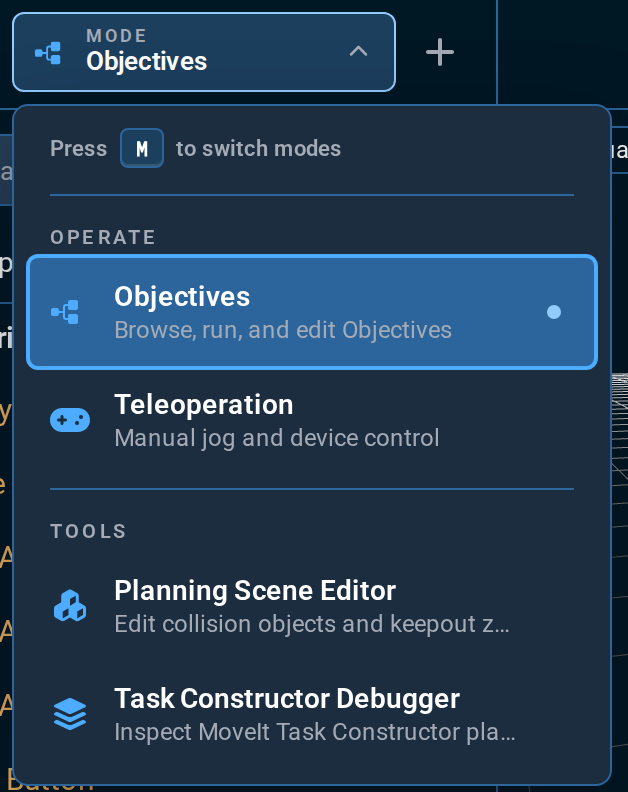628x792 pixels.
Task: Select the Objectives mode entry
Action: tap(312, 312)
